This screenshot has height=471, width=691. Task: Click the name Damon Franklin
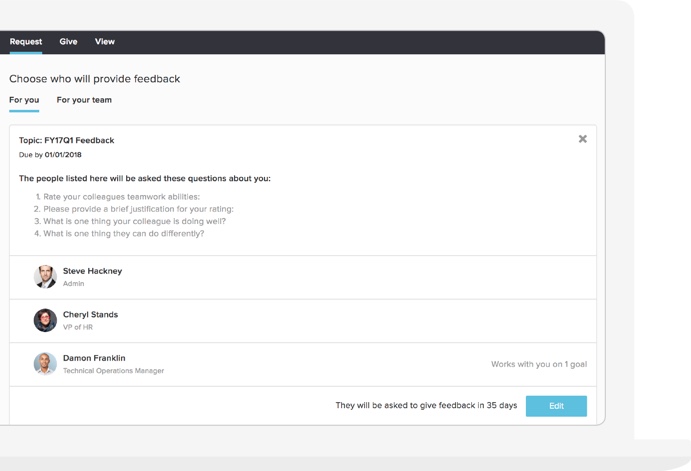pyautogui.click(x=94, y=358)
